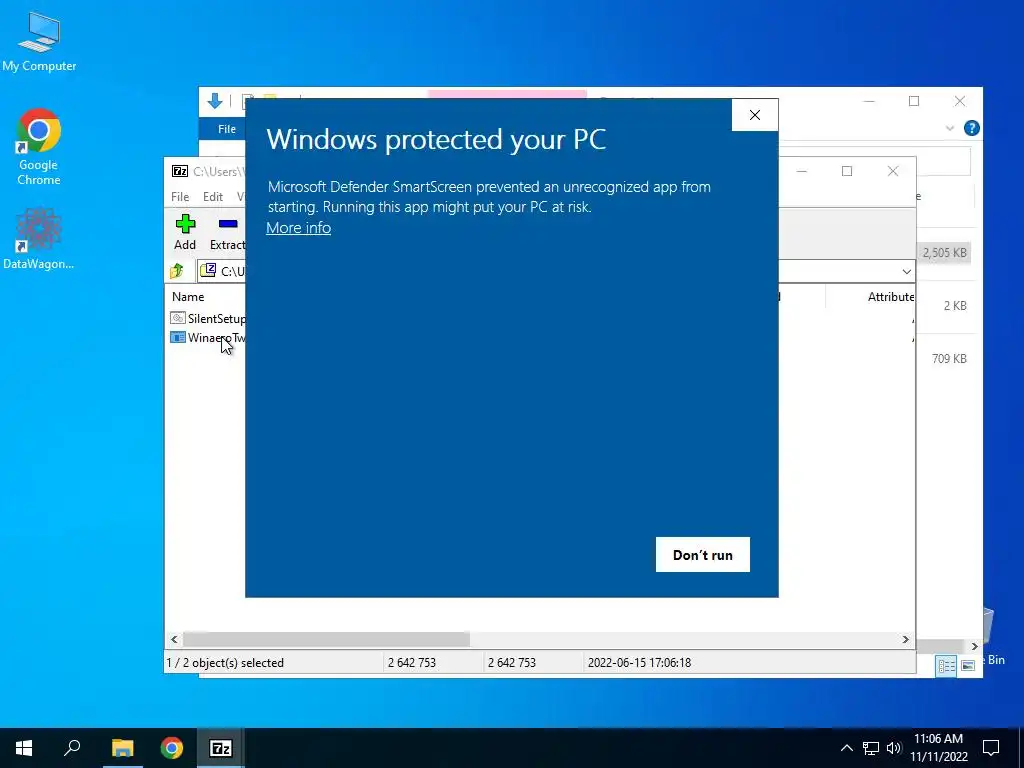The width and height of the screenshot is (1024, 768).
Task: Click the 7-Zip horizontal scrollbar thumb
Action: (x=326, y=639)
